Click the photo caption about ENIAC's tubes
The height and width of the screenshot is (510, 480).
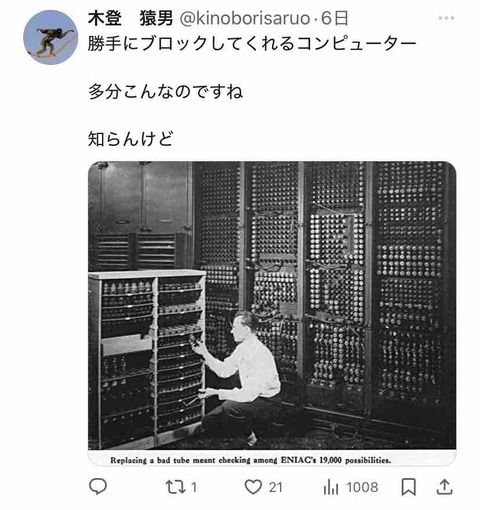251,460
